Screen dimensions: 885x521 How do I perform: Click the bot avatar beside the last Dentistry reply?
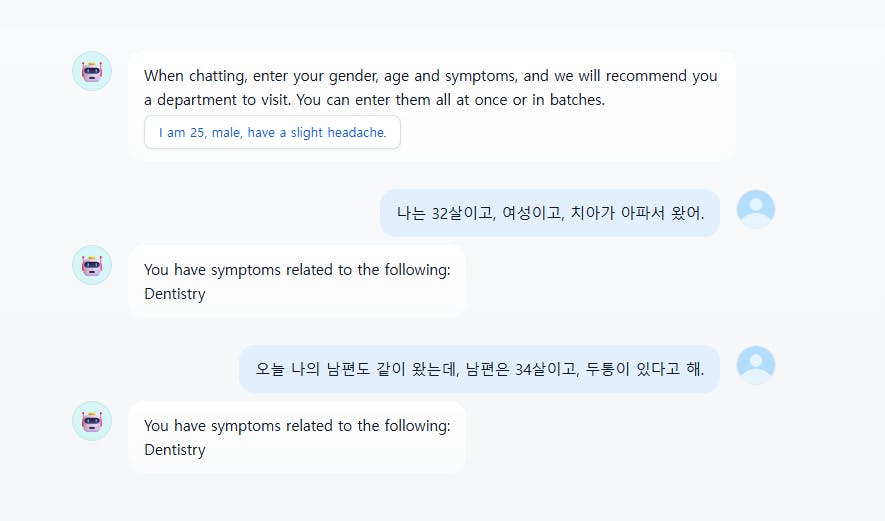click(x=92, y=421)
